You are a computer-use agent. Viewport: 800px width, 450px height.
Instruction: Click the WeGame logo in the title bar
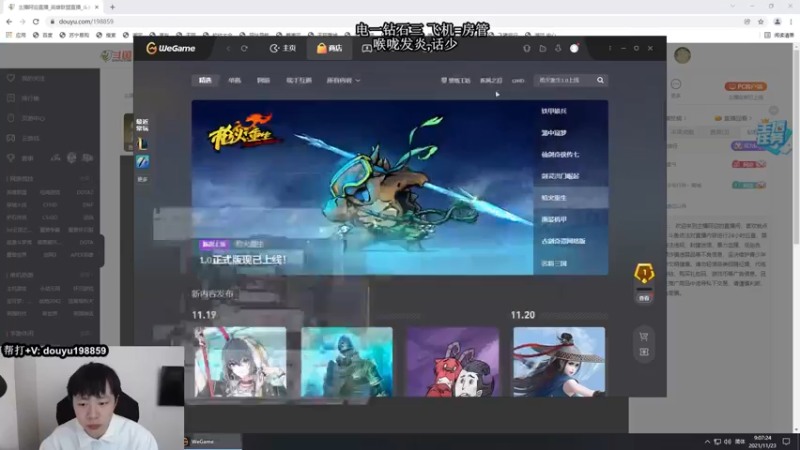coord(171,48)
